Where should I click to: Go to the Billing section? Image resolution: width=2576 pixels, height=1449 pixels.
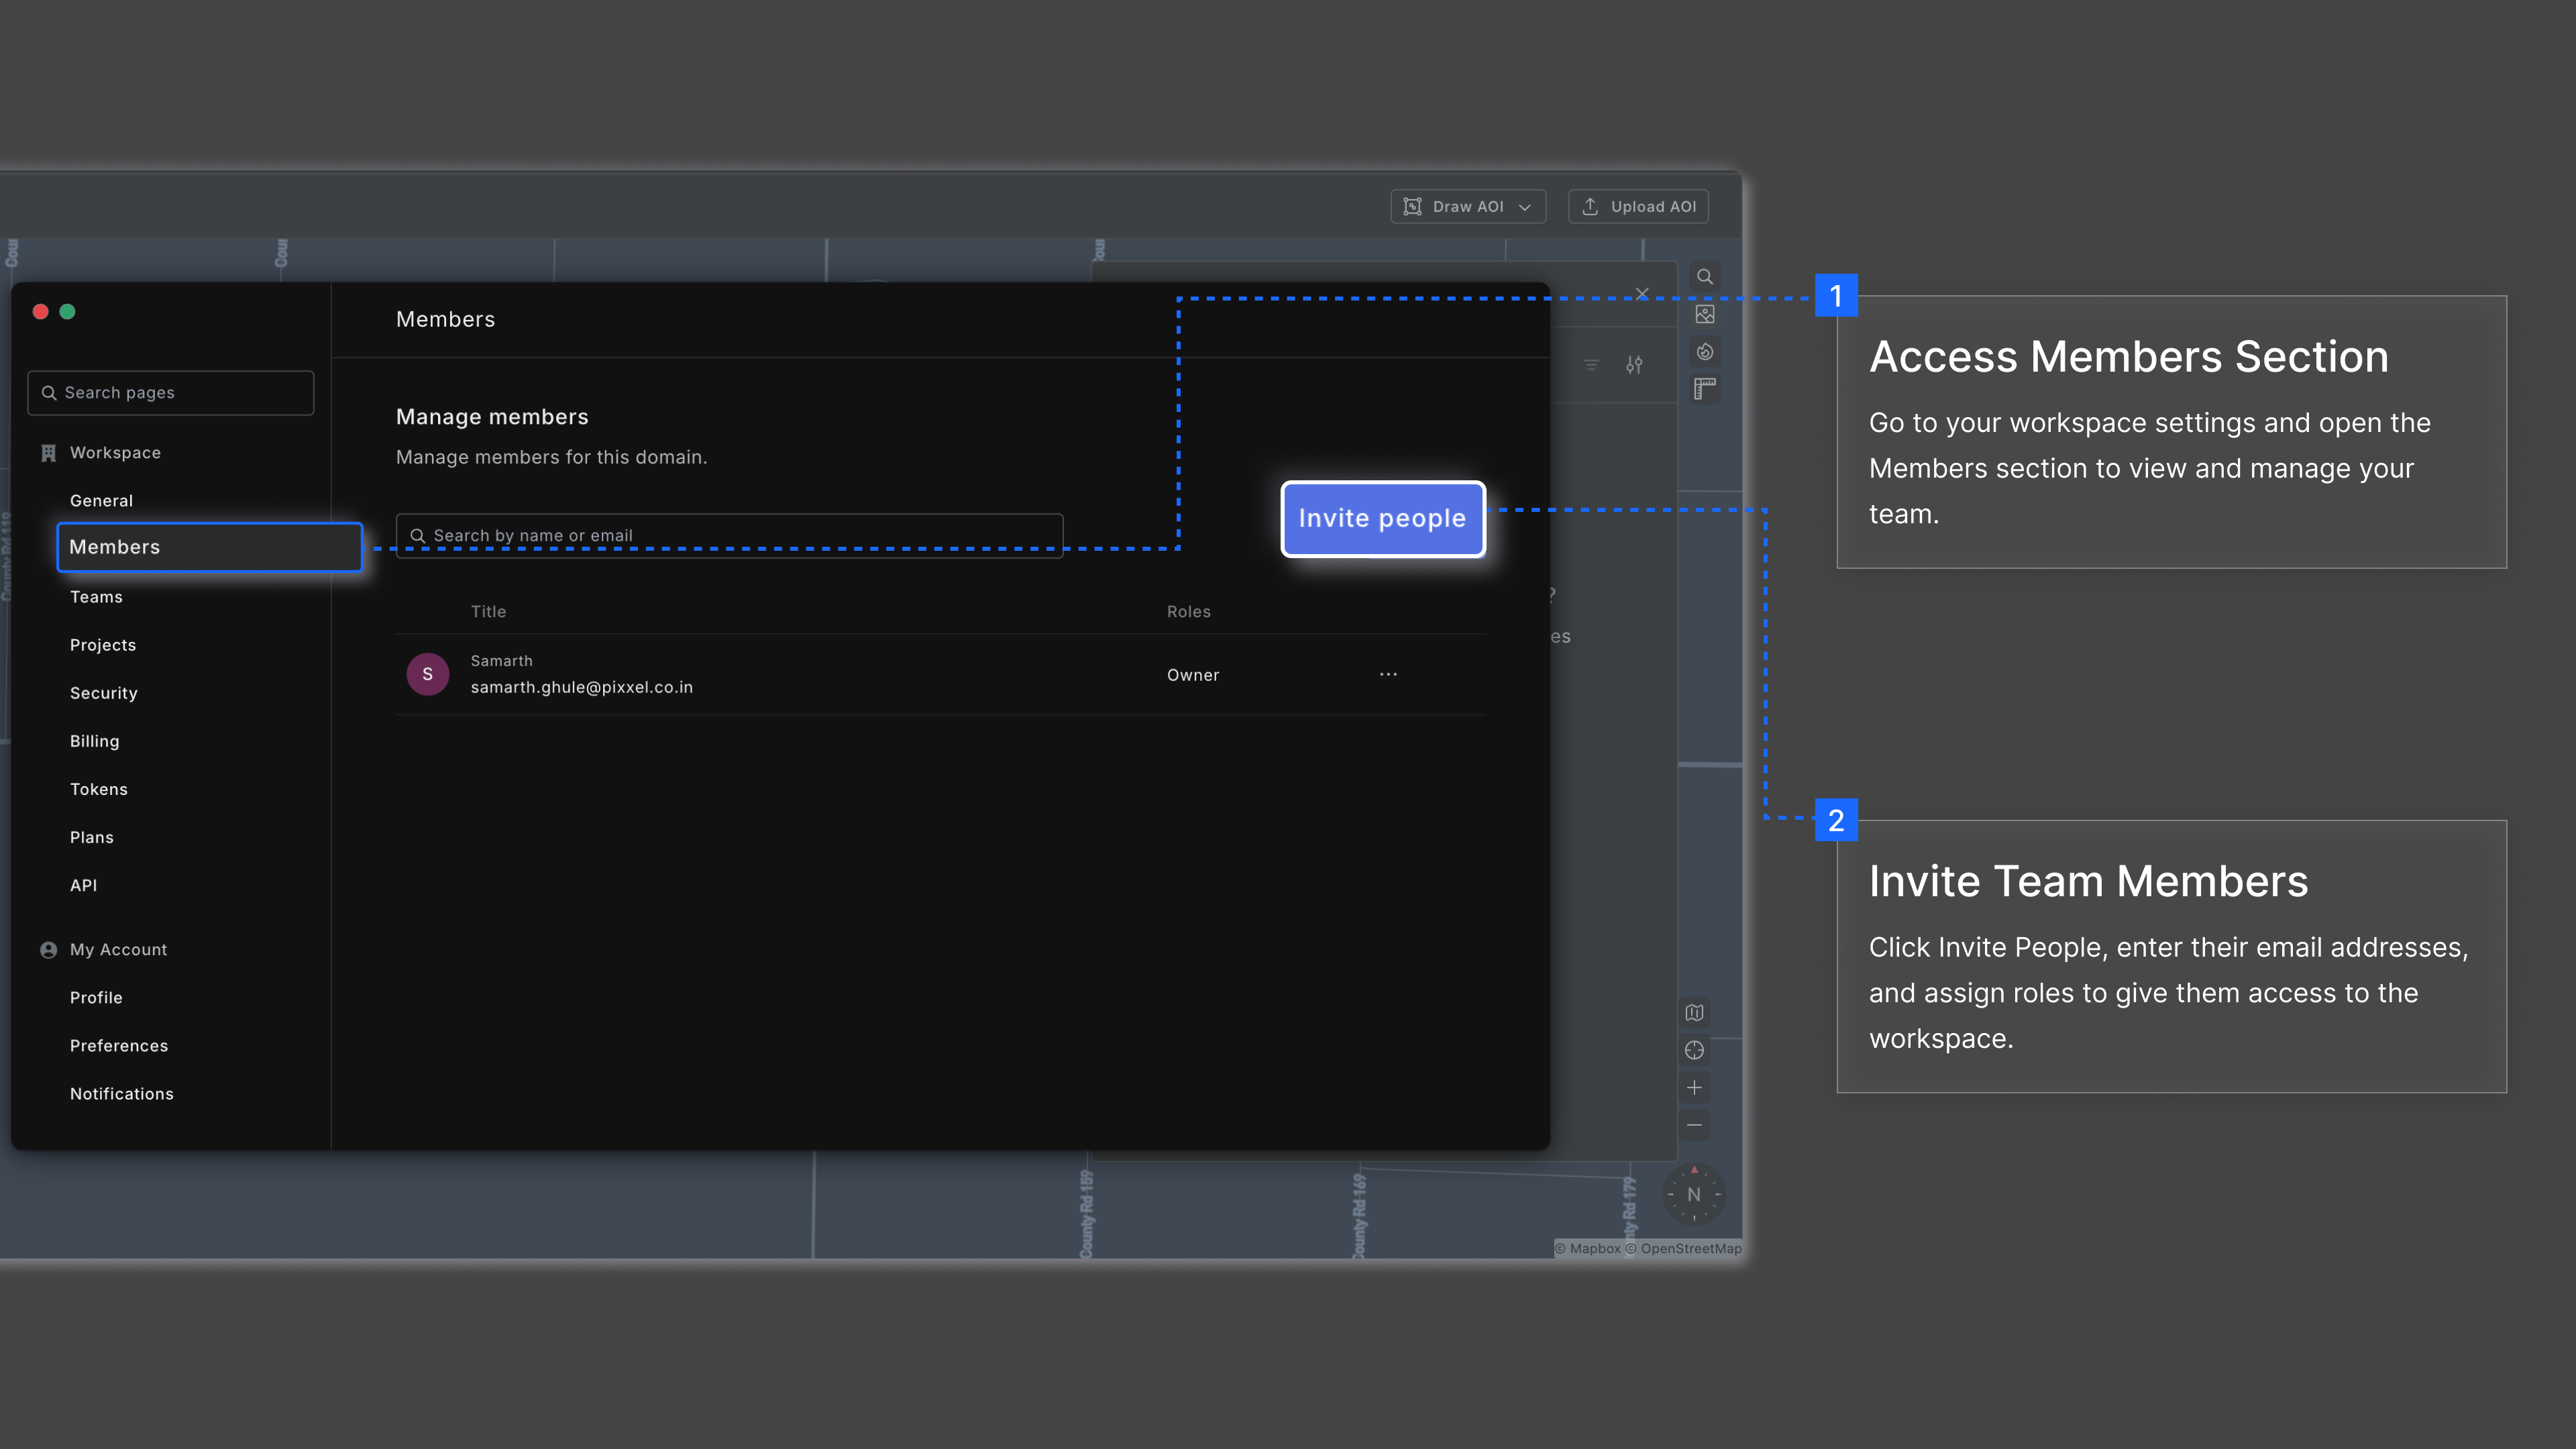coord(94,741)
